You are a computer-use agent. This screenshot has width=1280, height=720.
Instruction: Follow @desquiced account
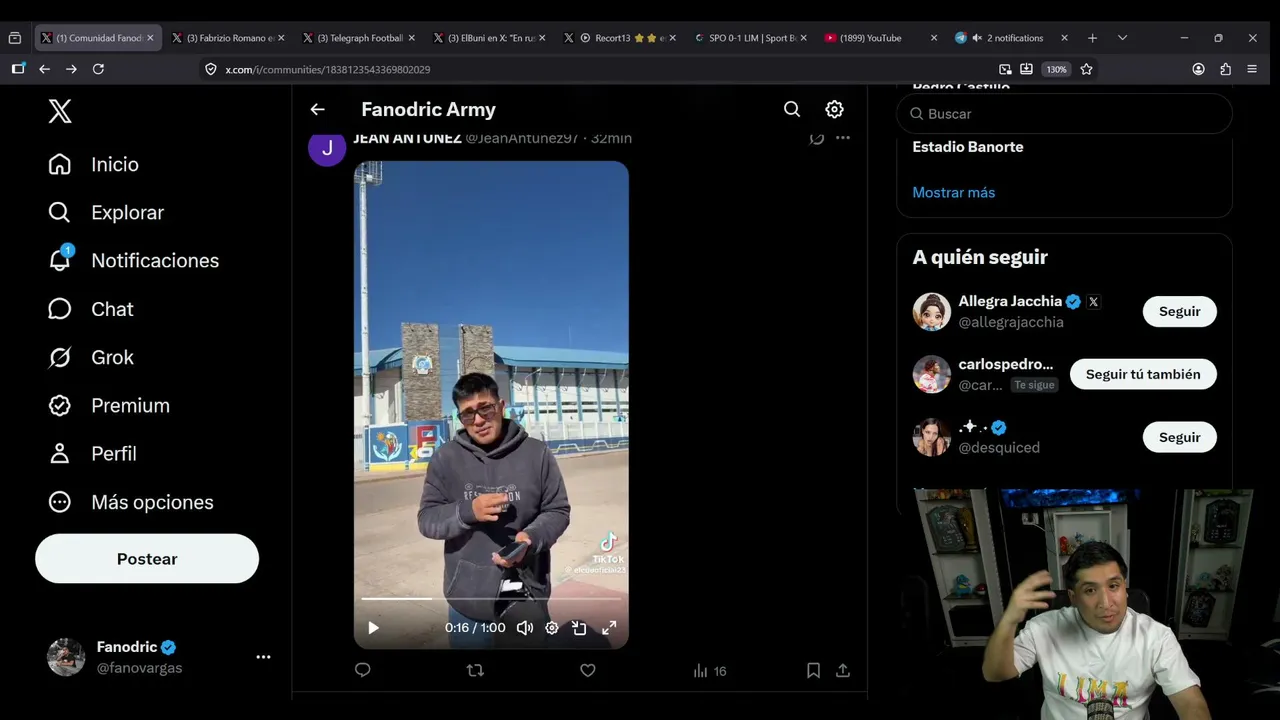pyautogui.click(x=1180, y=437)
